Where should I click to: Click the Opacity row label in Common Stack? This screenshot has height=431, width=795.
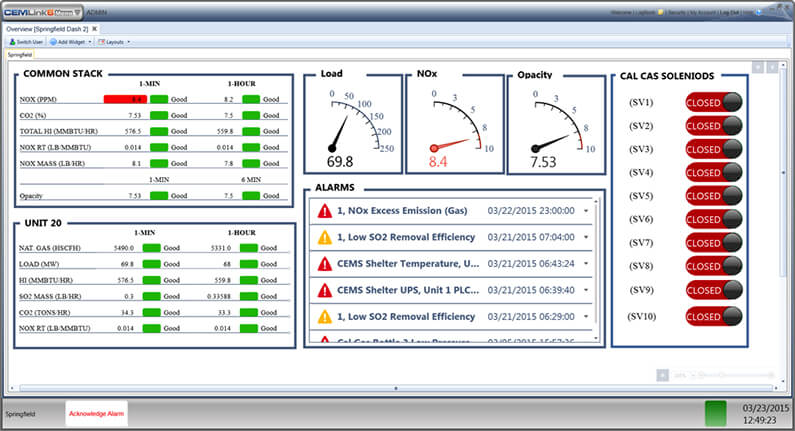click(31, 196)
